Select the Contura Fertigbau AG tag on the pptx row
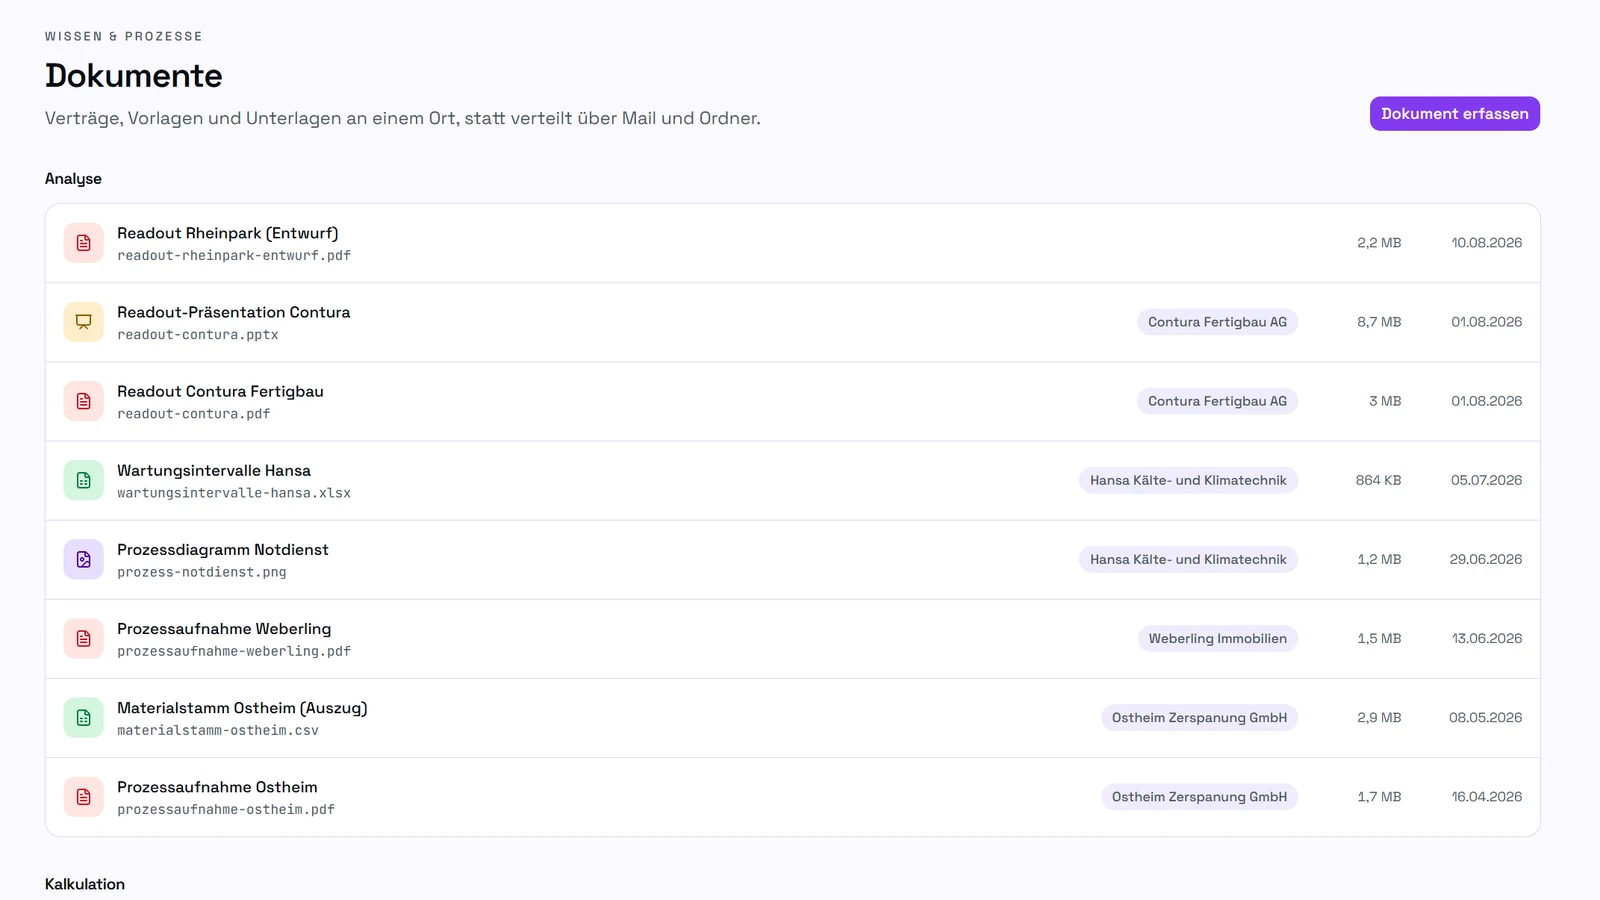Screen dimensions: 1600x900 pyautogui.click(x=1217, y=322)
